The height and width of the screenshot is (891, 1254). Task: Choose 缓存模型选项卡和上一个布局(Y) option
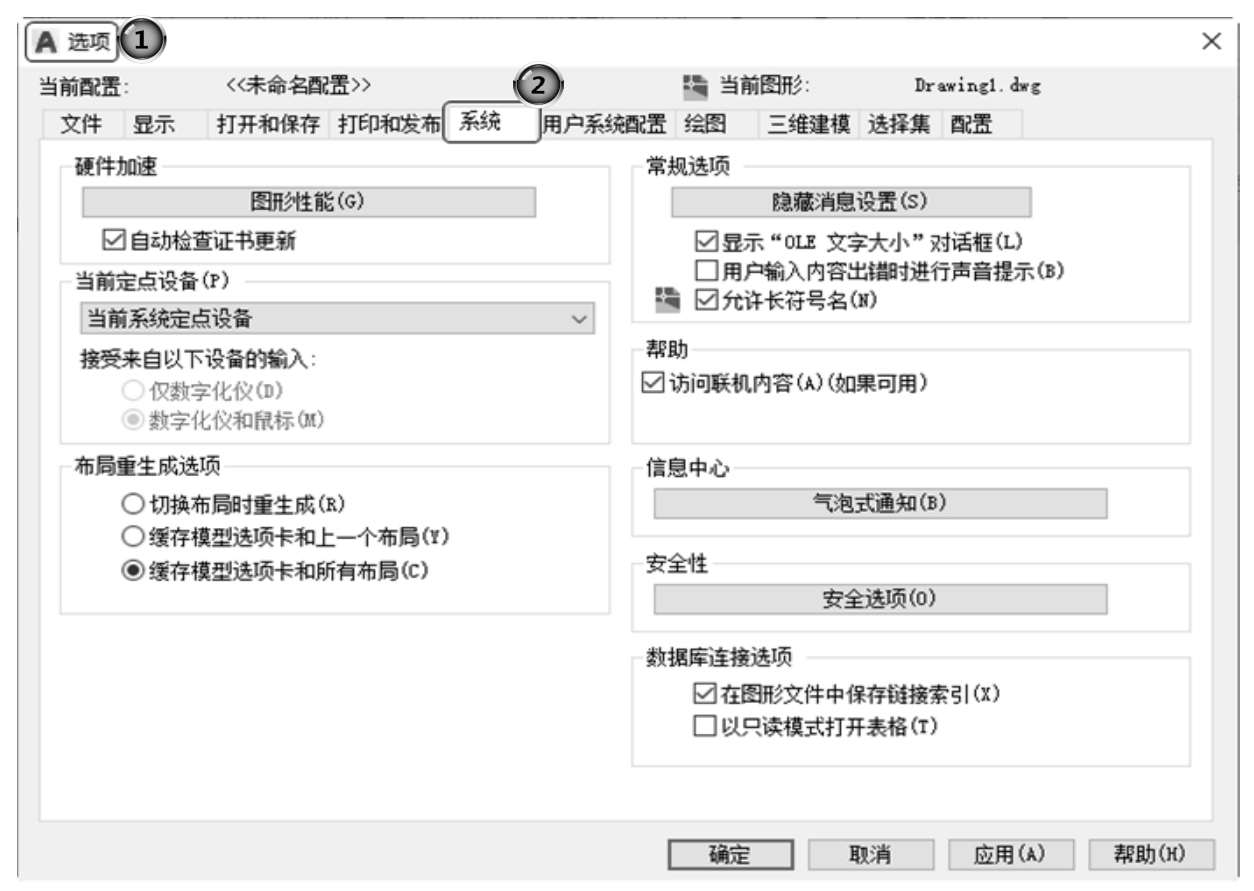click(x=131, y=537)
